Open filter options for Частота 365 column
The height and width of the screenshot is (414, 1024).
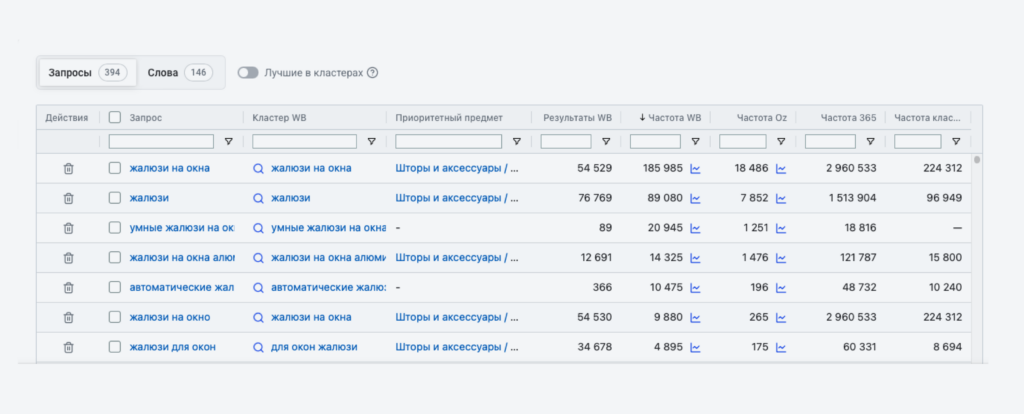pyautogui.click(x=871, y=142)
